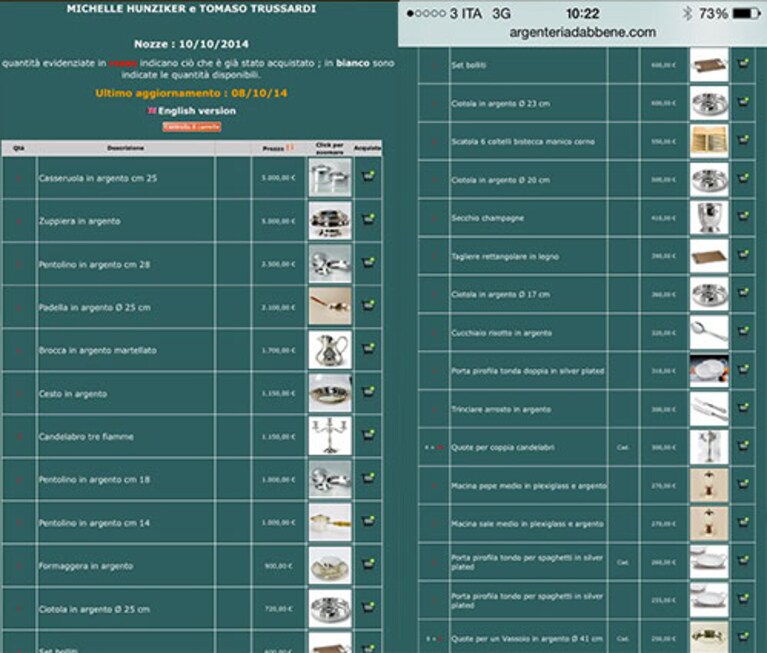767x653 pixels.
Task: Enlarge the Formaggera in argento thumbnail
Action: [330, 565]
